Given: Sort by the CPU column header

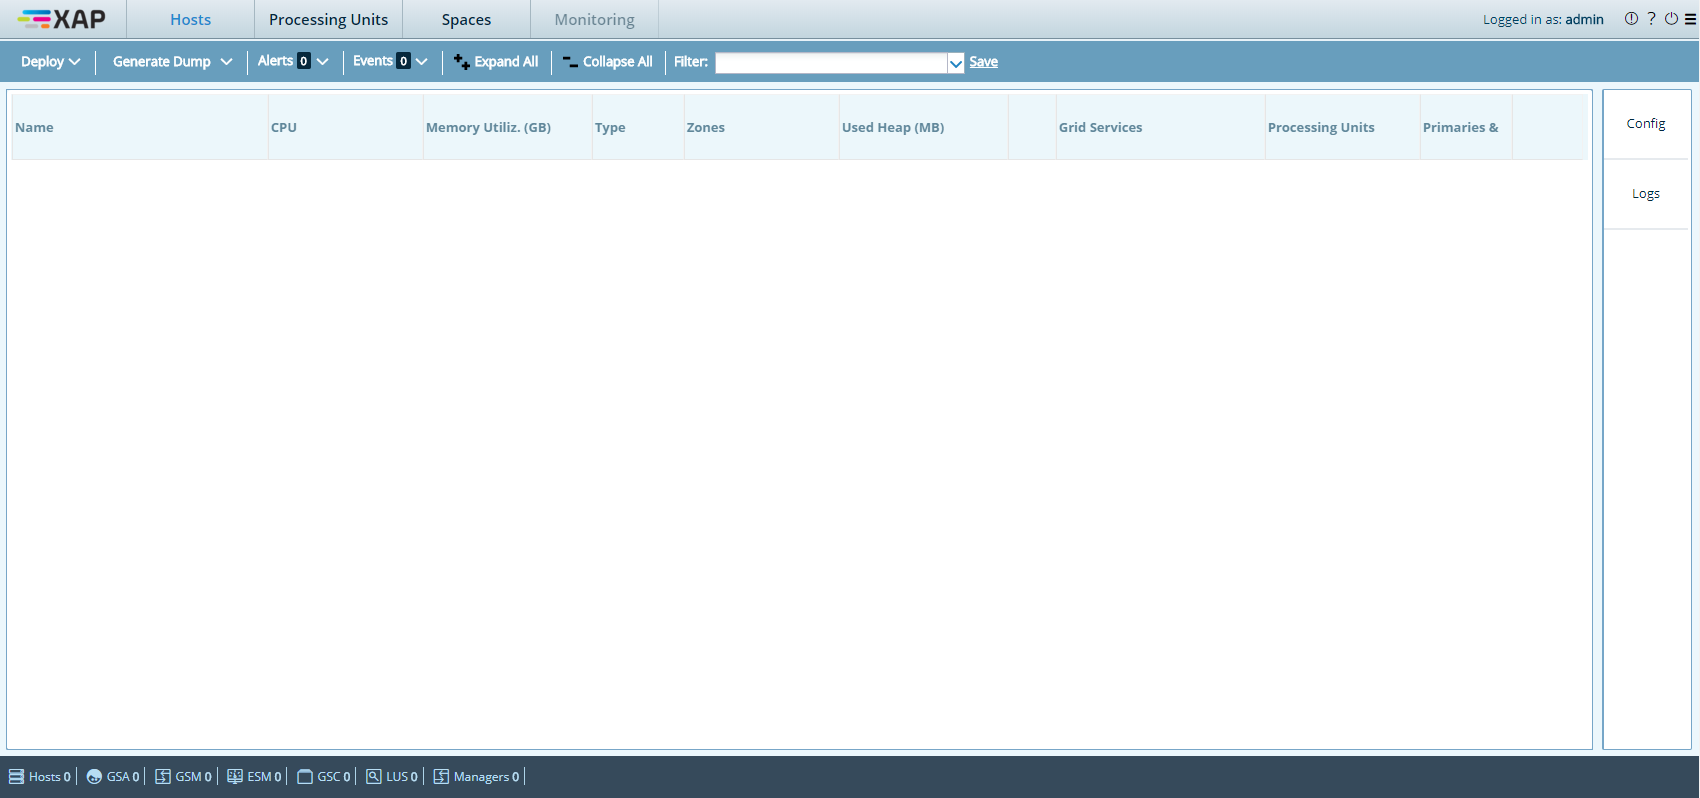Looking at the screenshot, I should pos(346,127).
